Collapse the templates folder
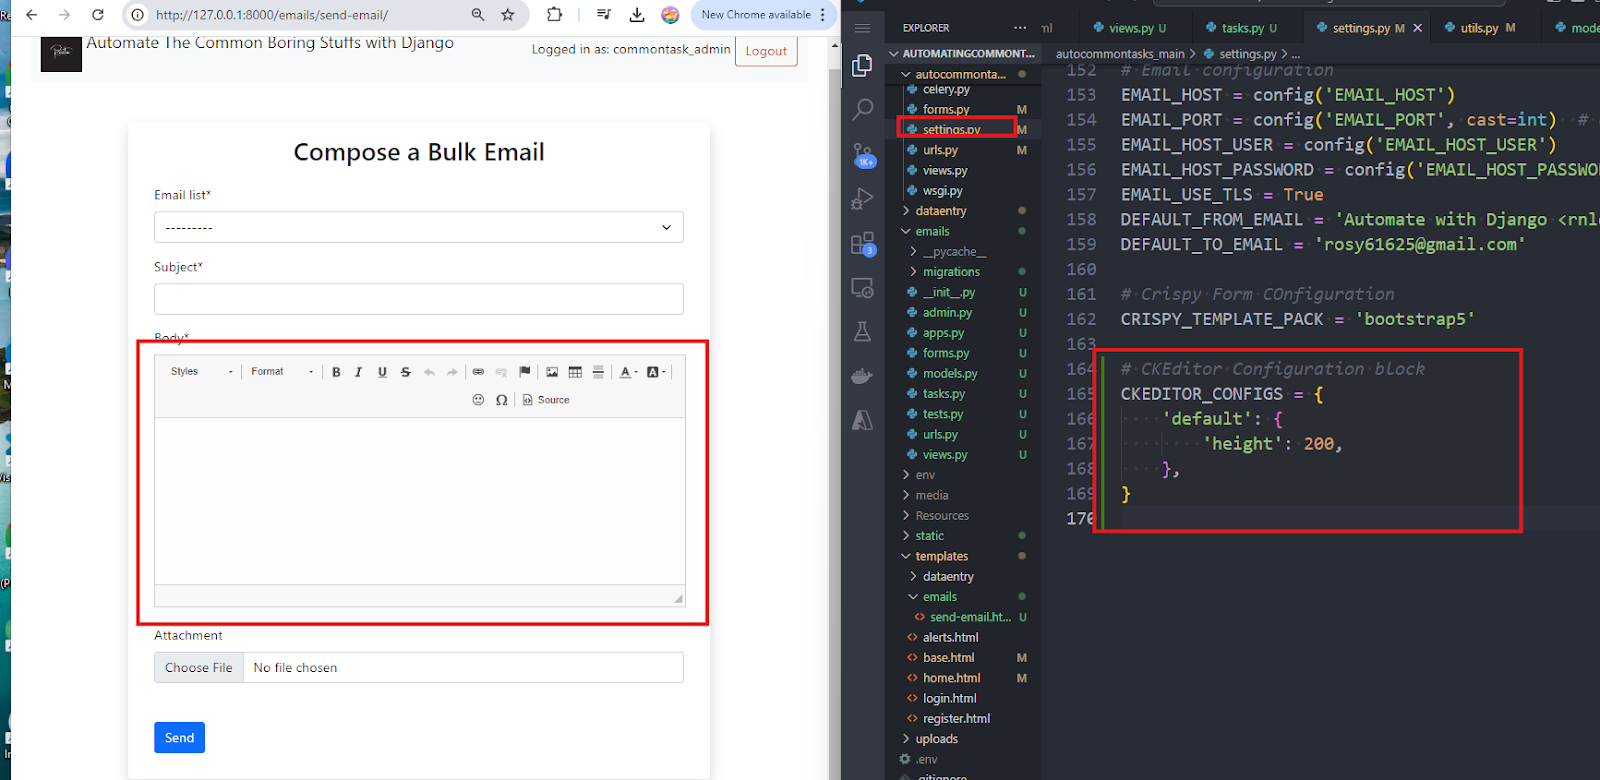 [x=941, y=556]
